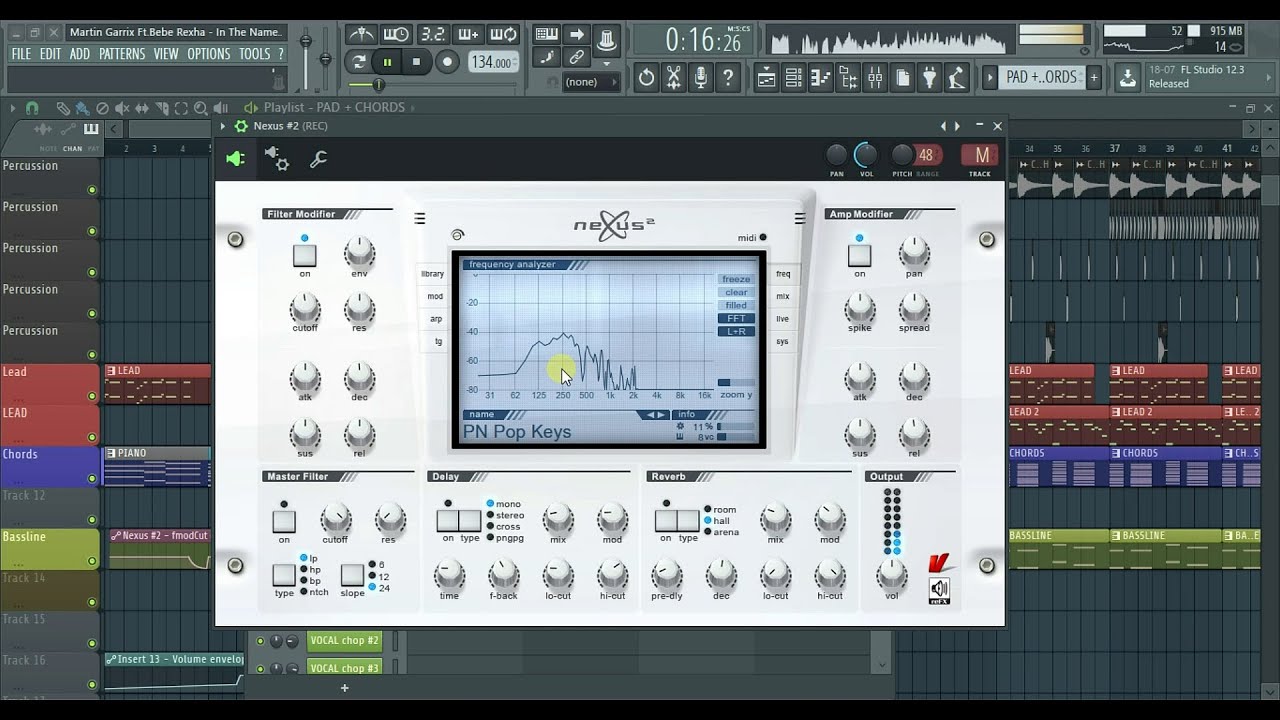Open detailed settings gear icon in Nexus wrapper
Screen dimensions: 1280x720
tap(277, 158)
